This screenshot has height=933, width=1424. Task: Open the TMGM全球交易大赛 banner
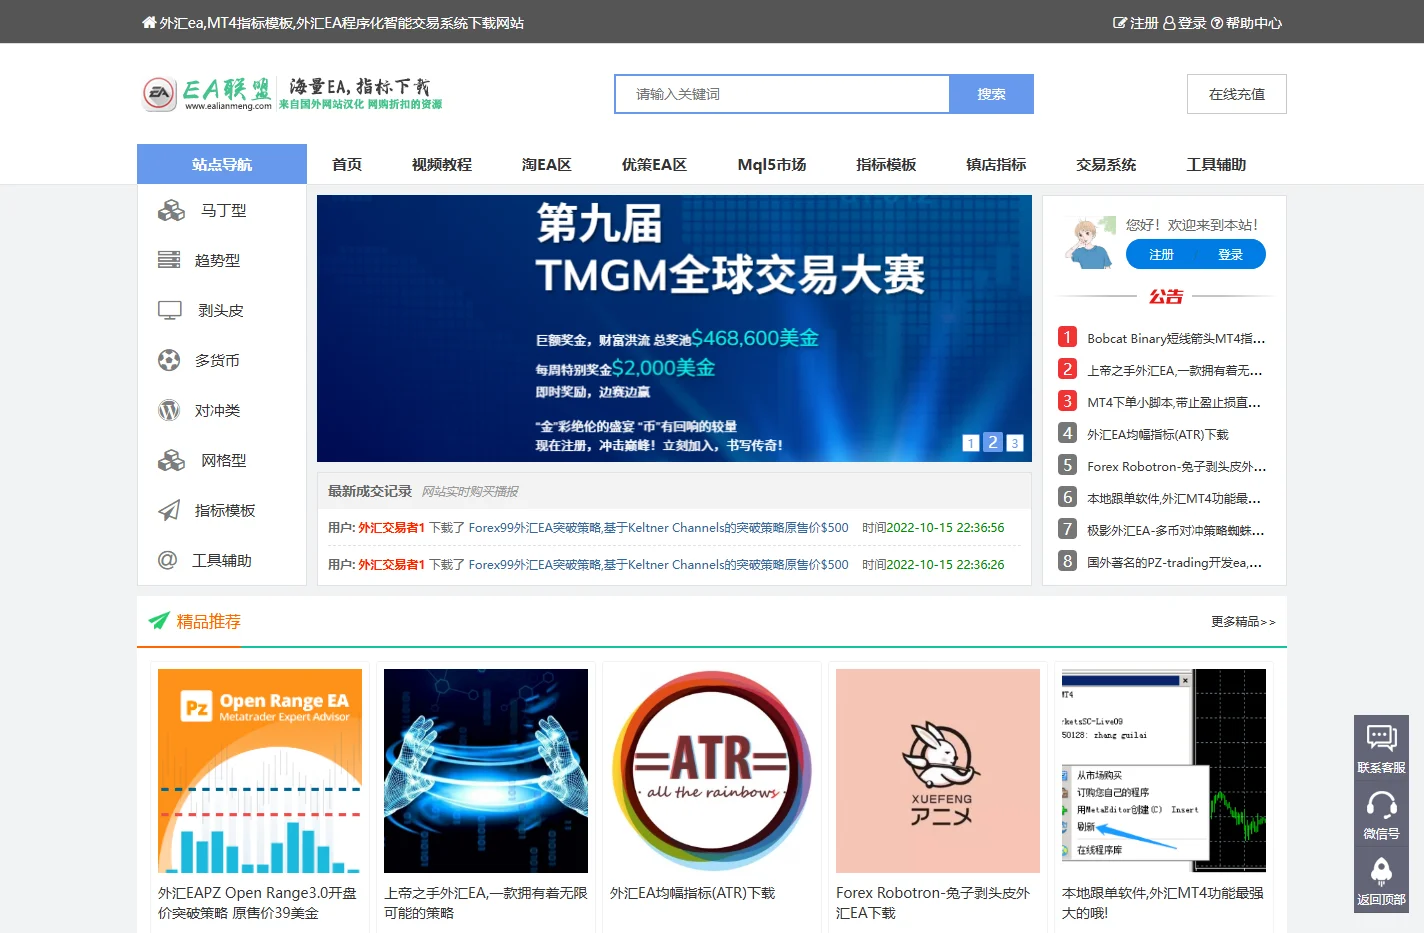674,328
